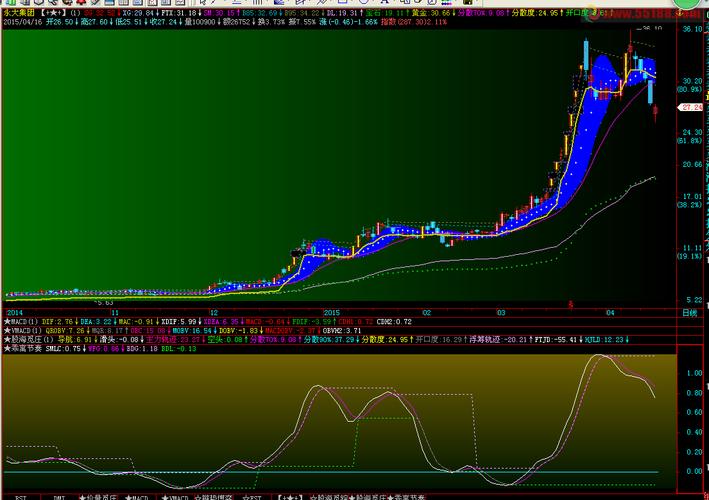Switch to the ★乖离节奏 bottom tab
Screen dimensions: 709x500
[406, 497]
